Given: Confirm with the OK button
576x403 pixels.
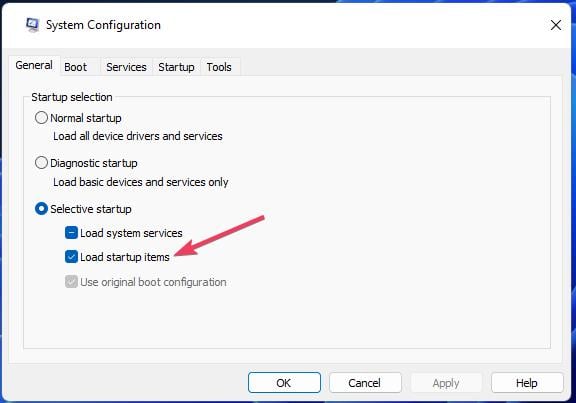Looking at the screenshot, I should point(284,383).
